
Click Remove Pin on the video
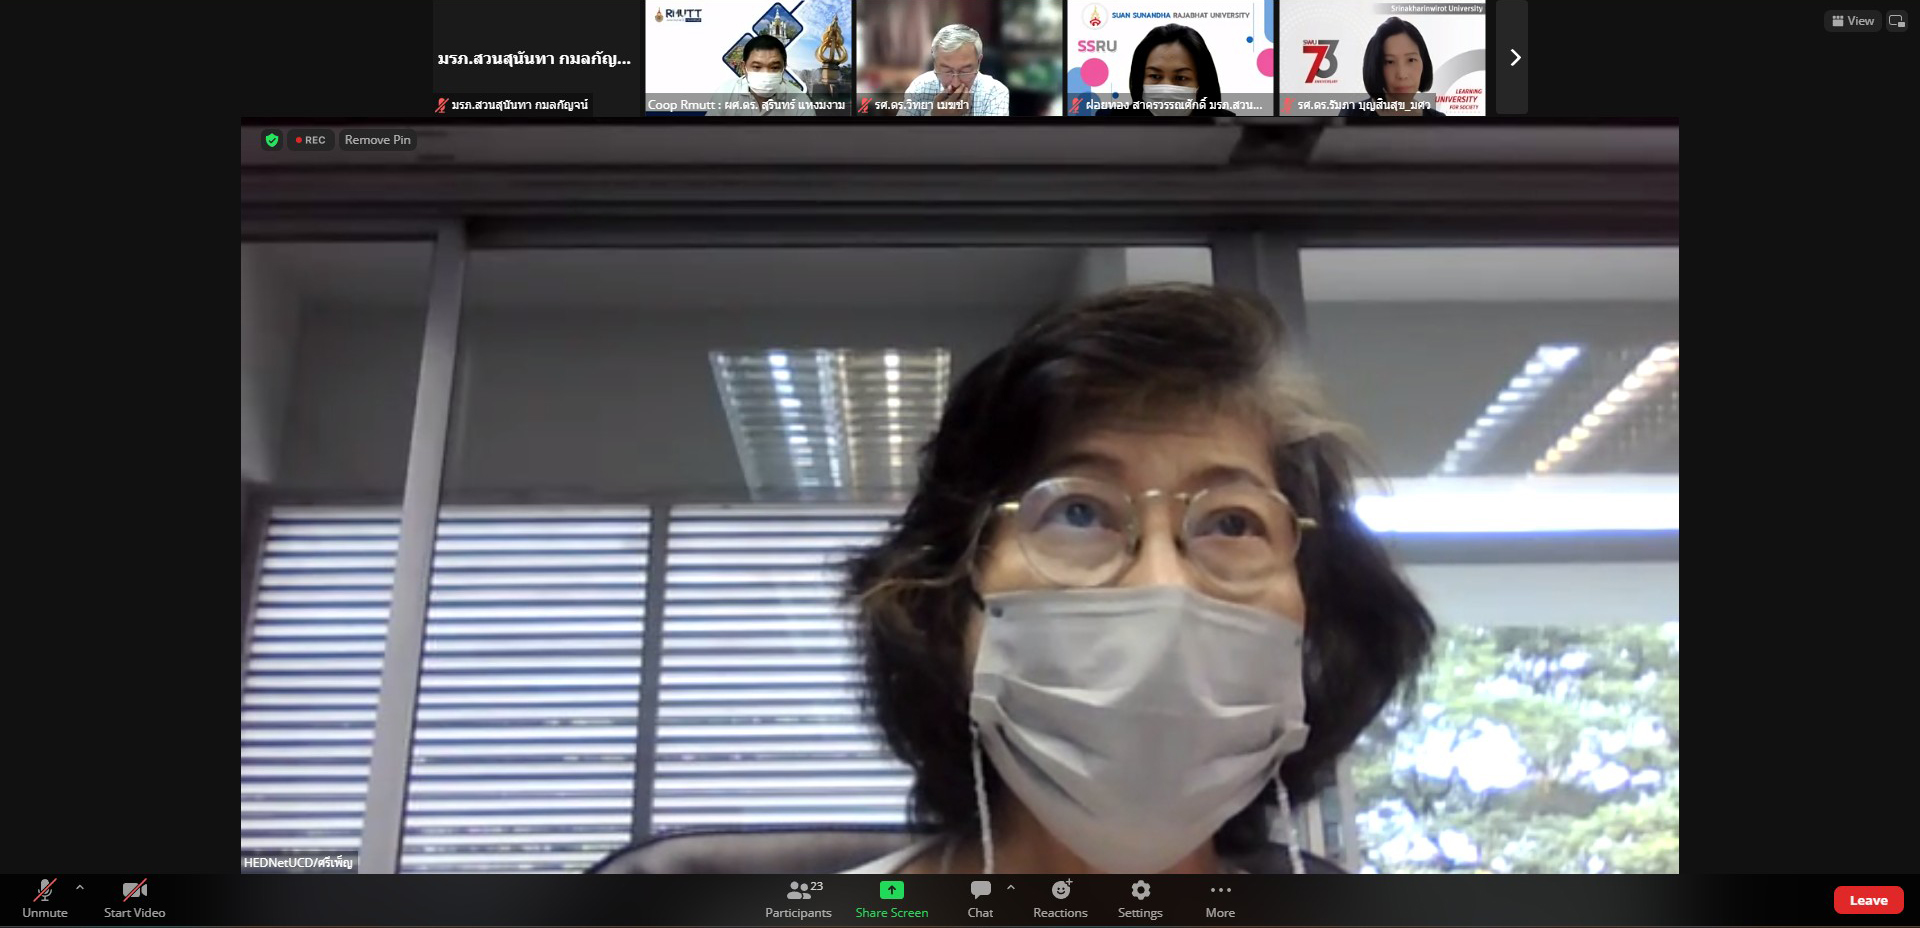[x=377, y=140]
